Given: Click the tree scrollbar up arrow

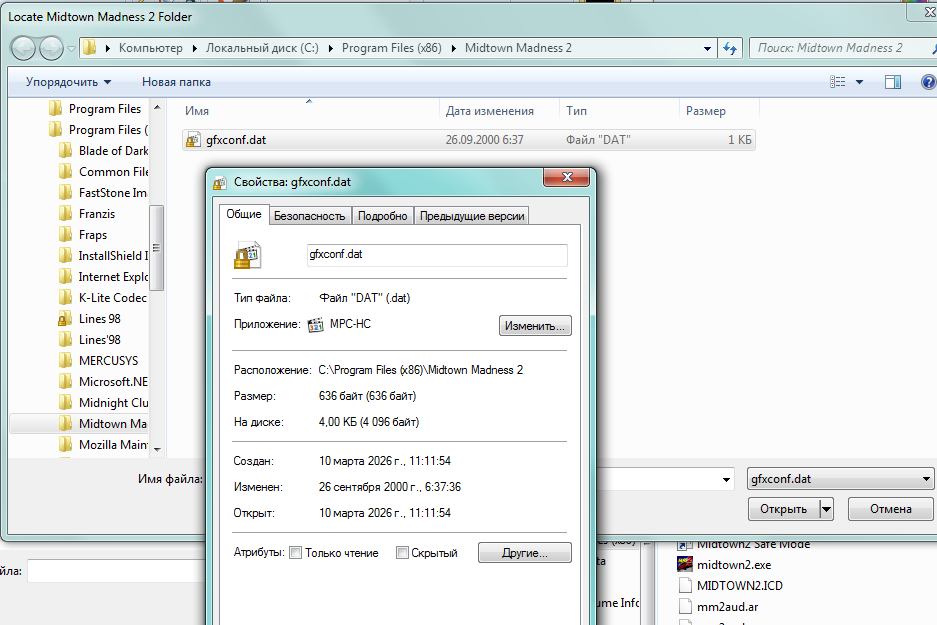Looking at the screenshot, I should point(157,108).
